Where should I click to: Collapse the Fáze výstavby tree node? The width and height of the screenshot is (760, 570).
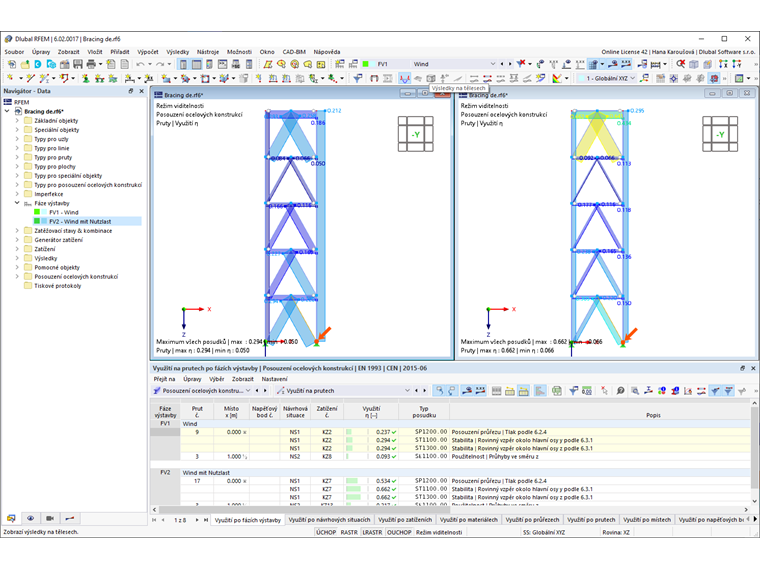[17, 203]
